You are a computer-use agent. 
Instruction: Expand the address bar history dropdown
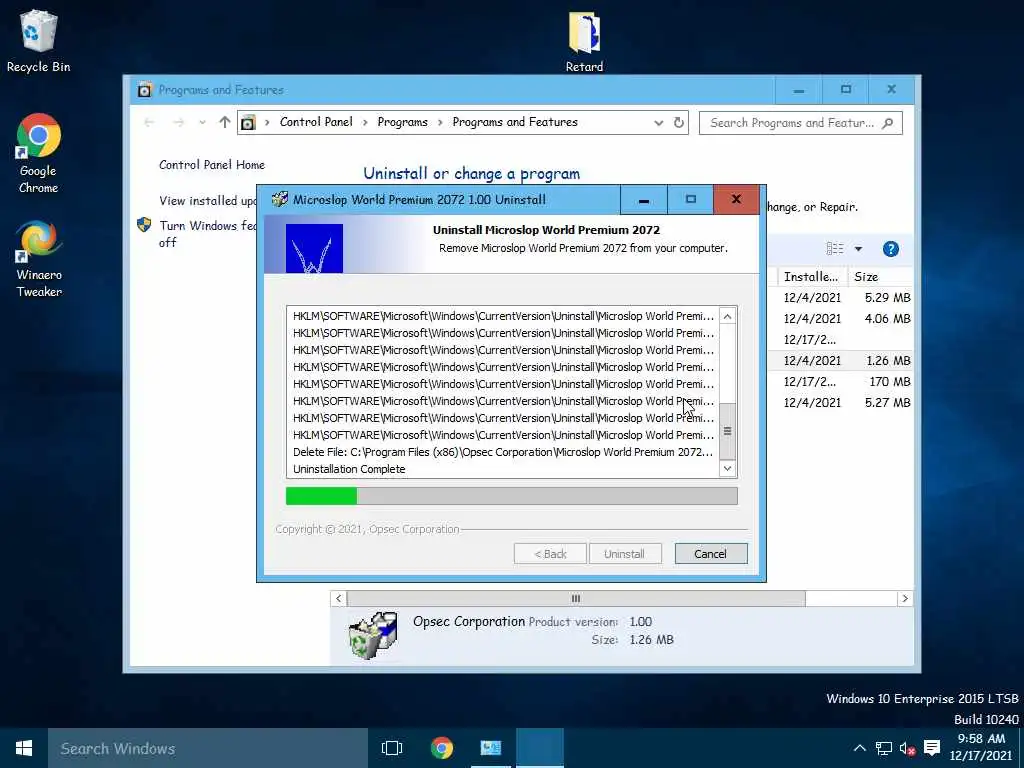coord(658,123)
